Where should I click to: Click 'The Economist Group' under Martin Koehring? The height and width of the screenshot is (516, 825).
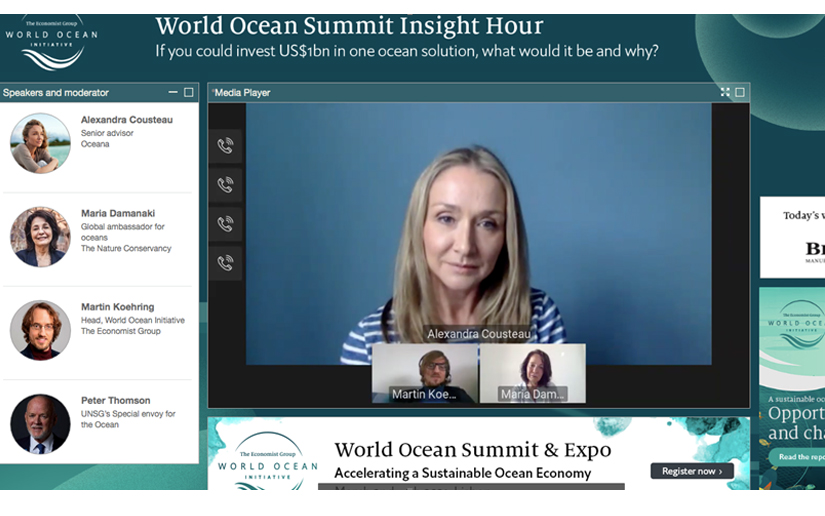(x=121, y=331)
